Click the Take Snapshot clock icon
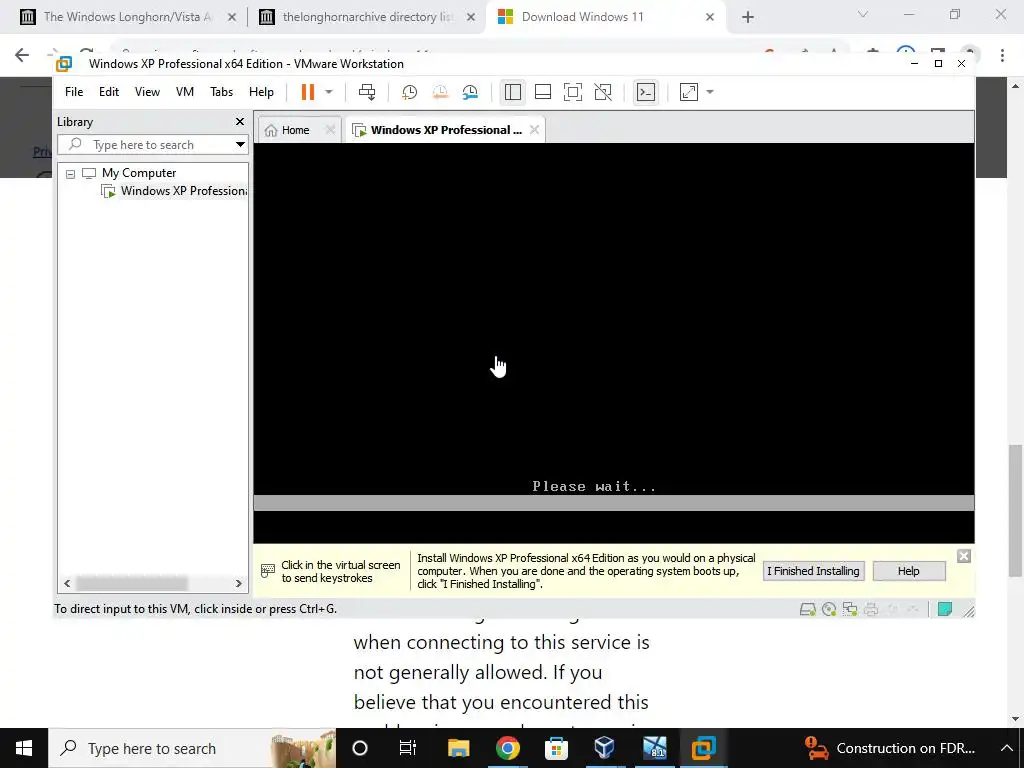The height and width of the screenshot is (768, 1024). 409,92
